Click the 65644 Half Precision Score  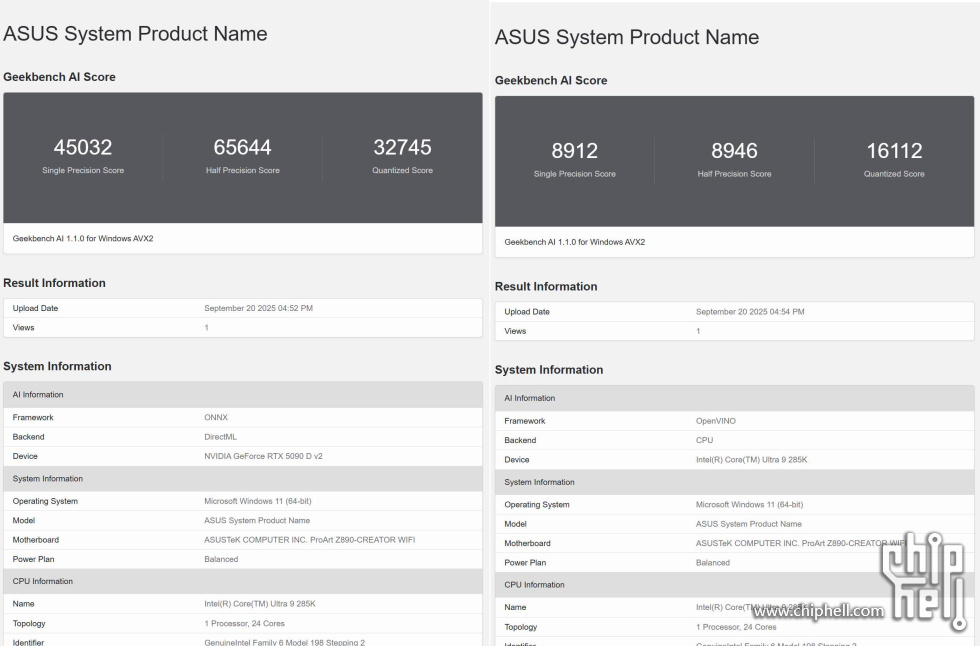(242, 148)
